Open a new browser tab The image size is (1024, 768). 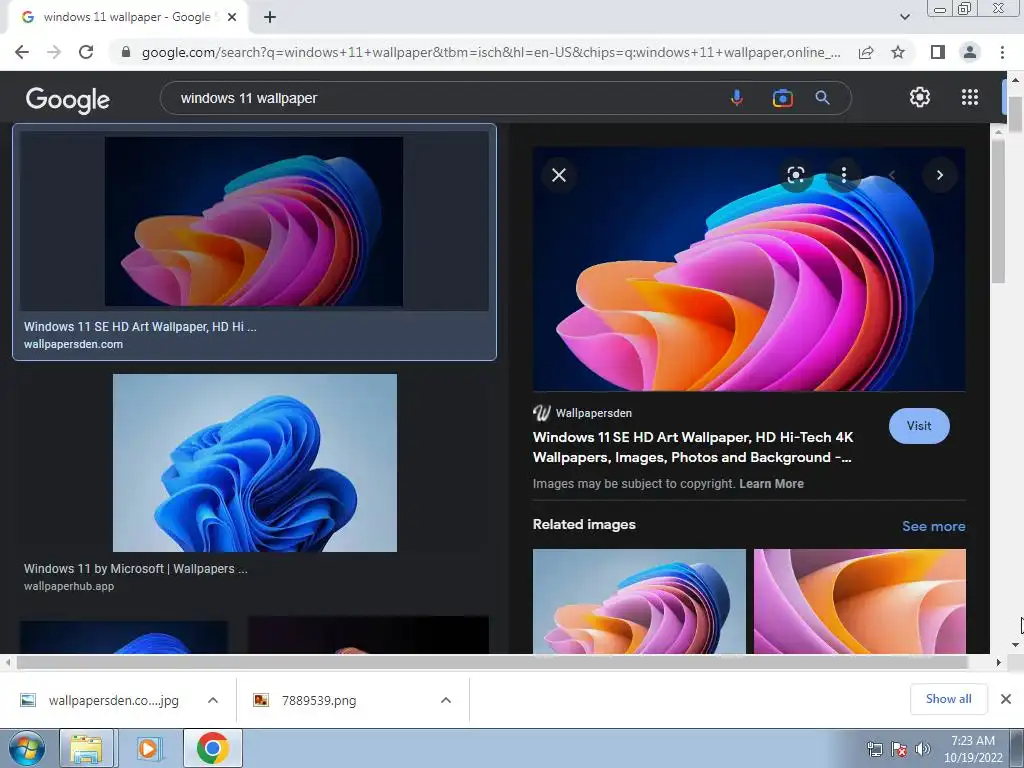click(x=270, y=18)
